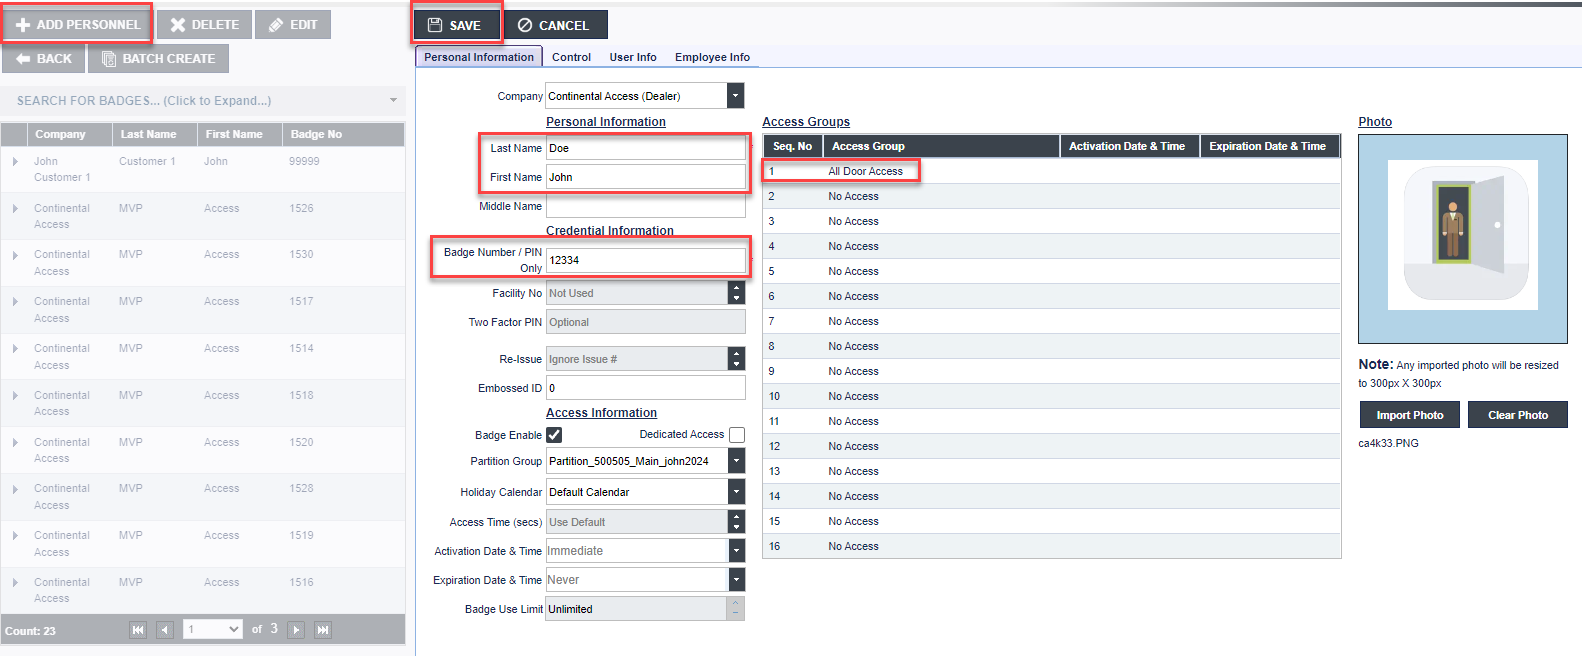Jump to last page of badge list
The image size is (1582, 656).
[x=323, y=630]
